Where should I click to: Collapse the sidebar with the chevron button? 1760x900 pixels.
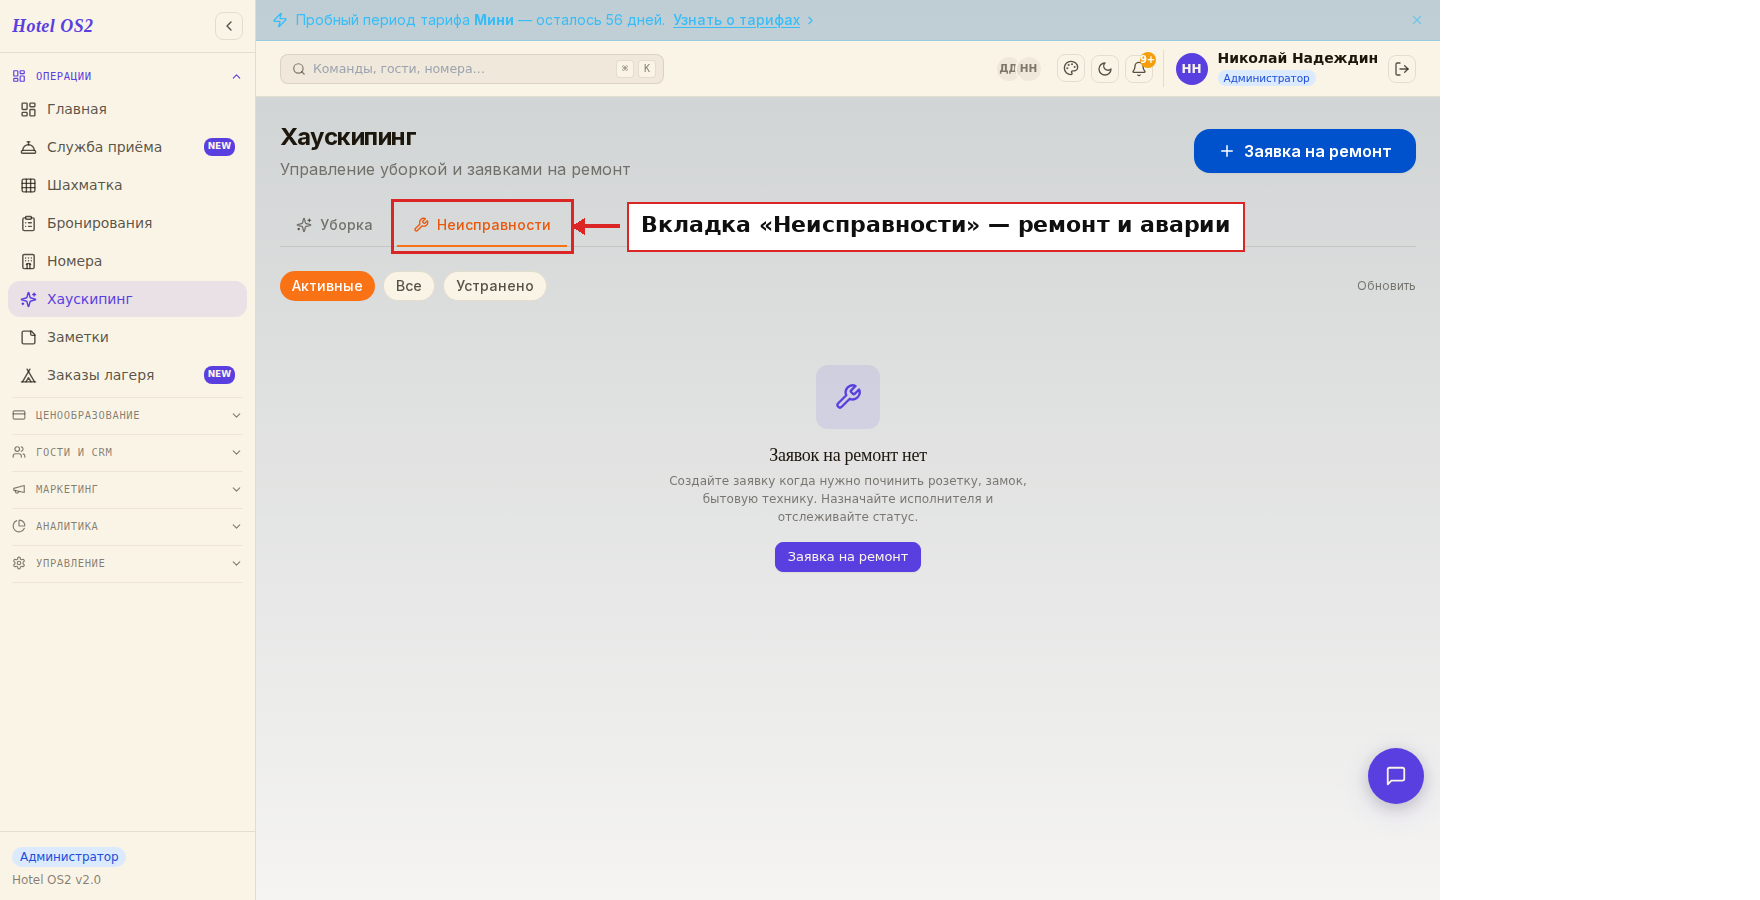click(x=229, y=26)
